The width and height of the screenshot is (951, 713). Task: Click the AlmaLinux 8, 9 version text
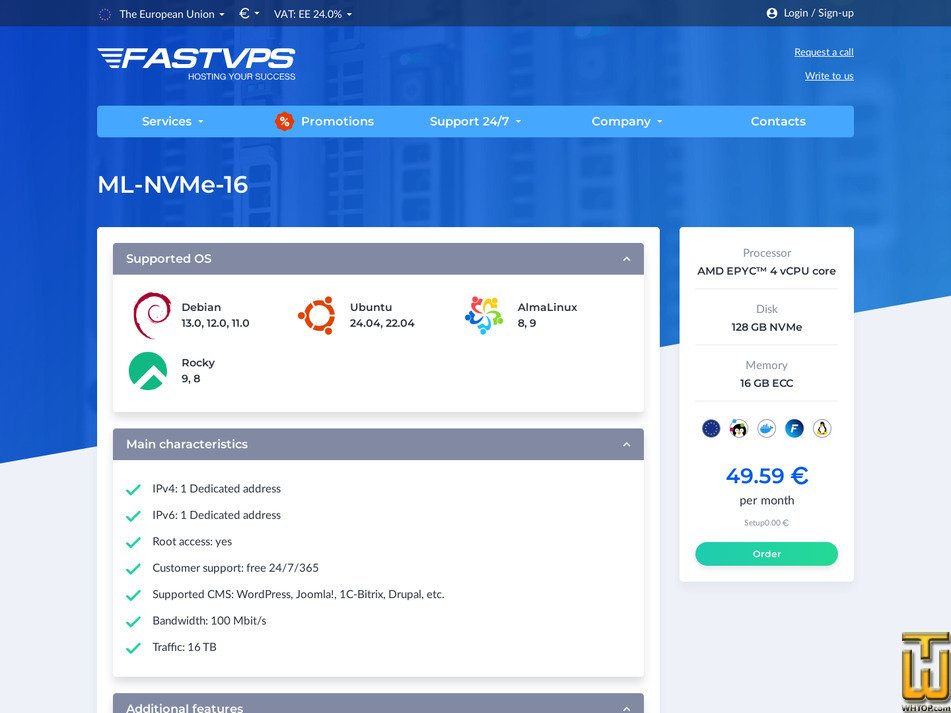[526, 323]
